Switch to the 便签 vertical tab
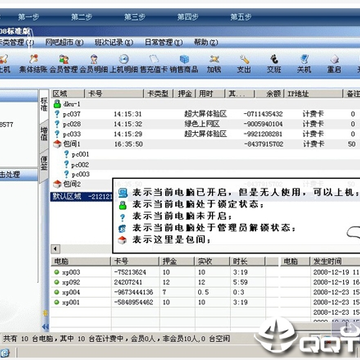Image resolution: width=360 pixels, height=360 pixels. click(44, 164)
